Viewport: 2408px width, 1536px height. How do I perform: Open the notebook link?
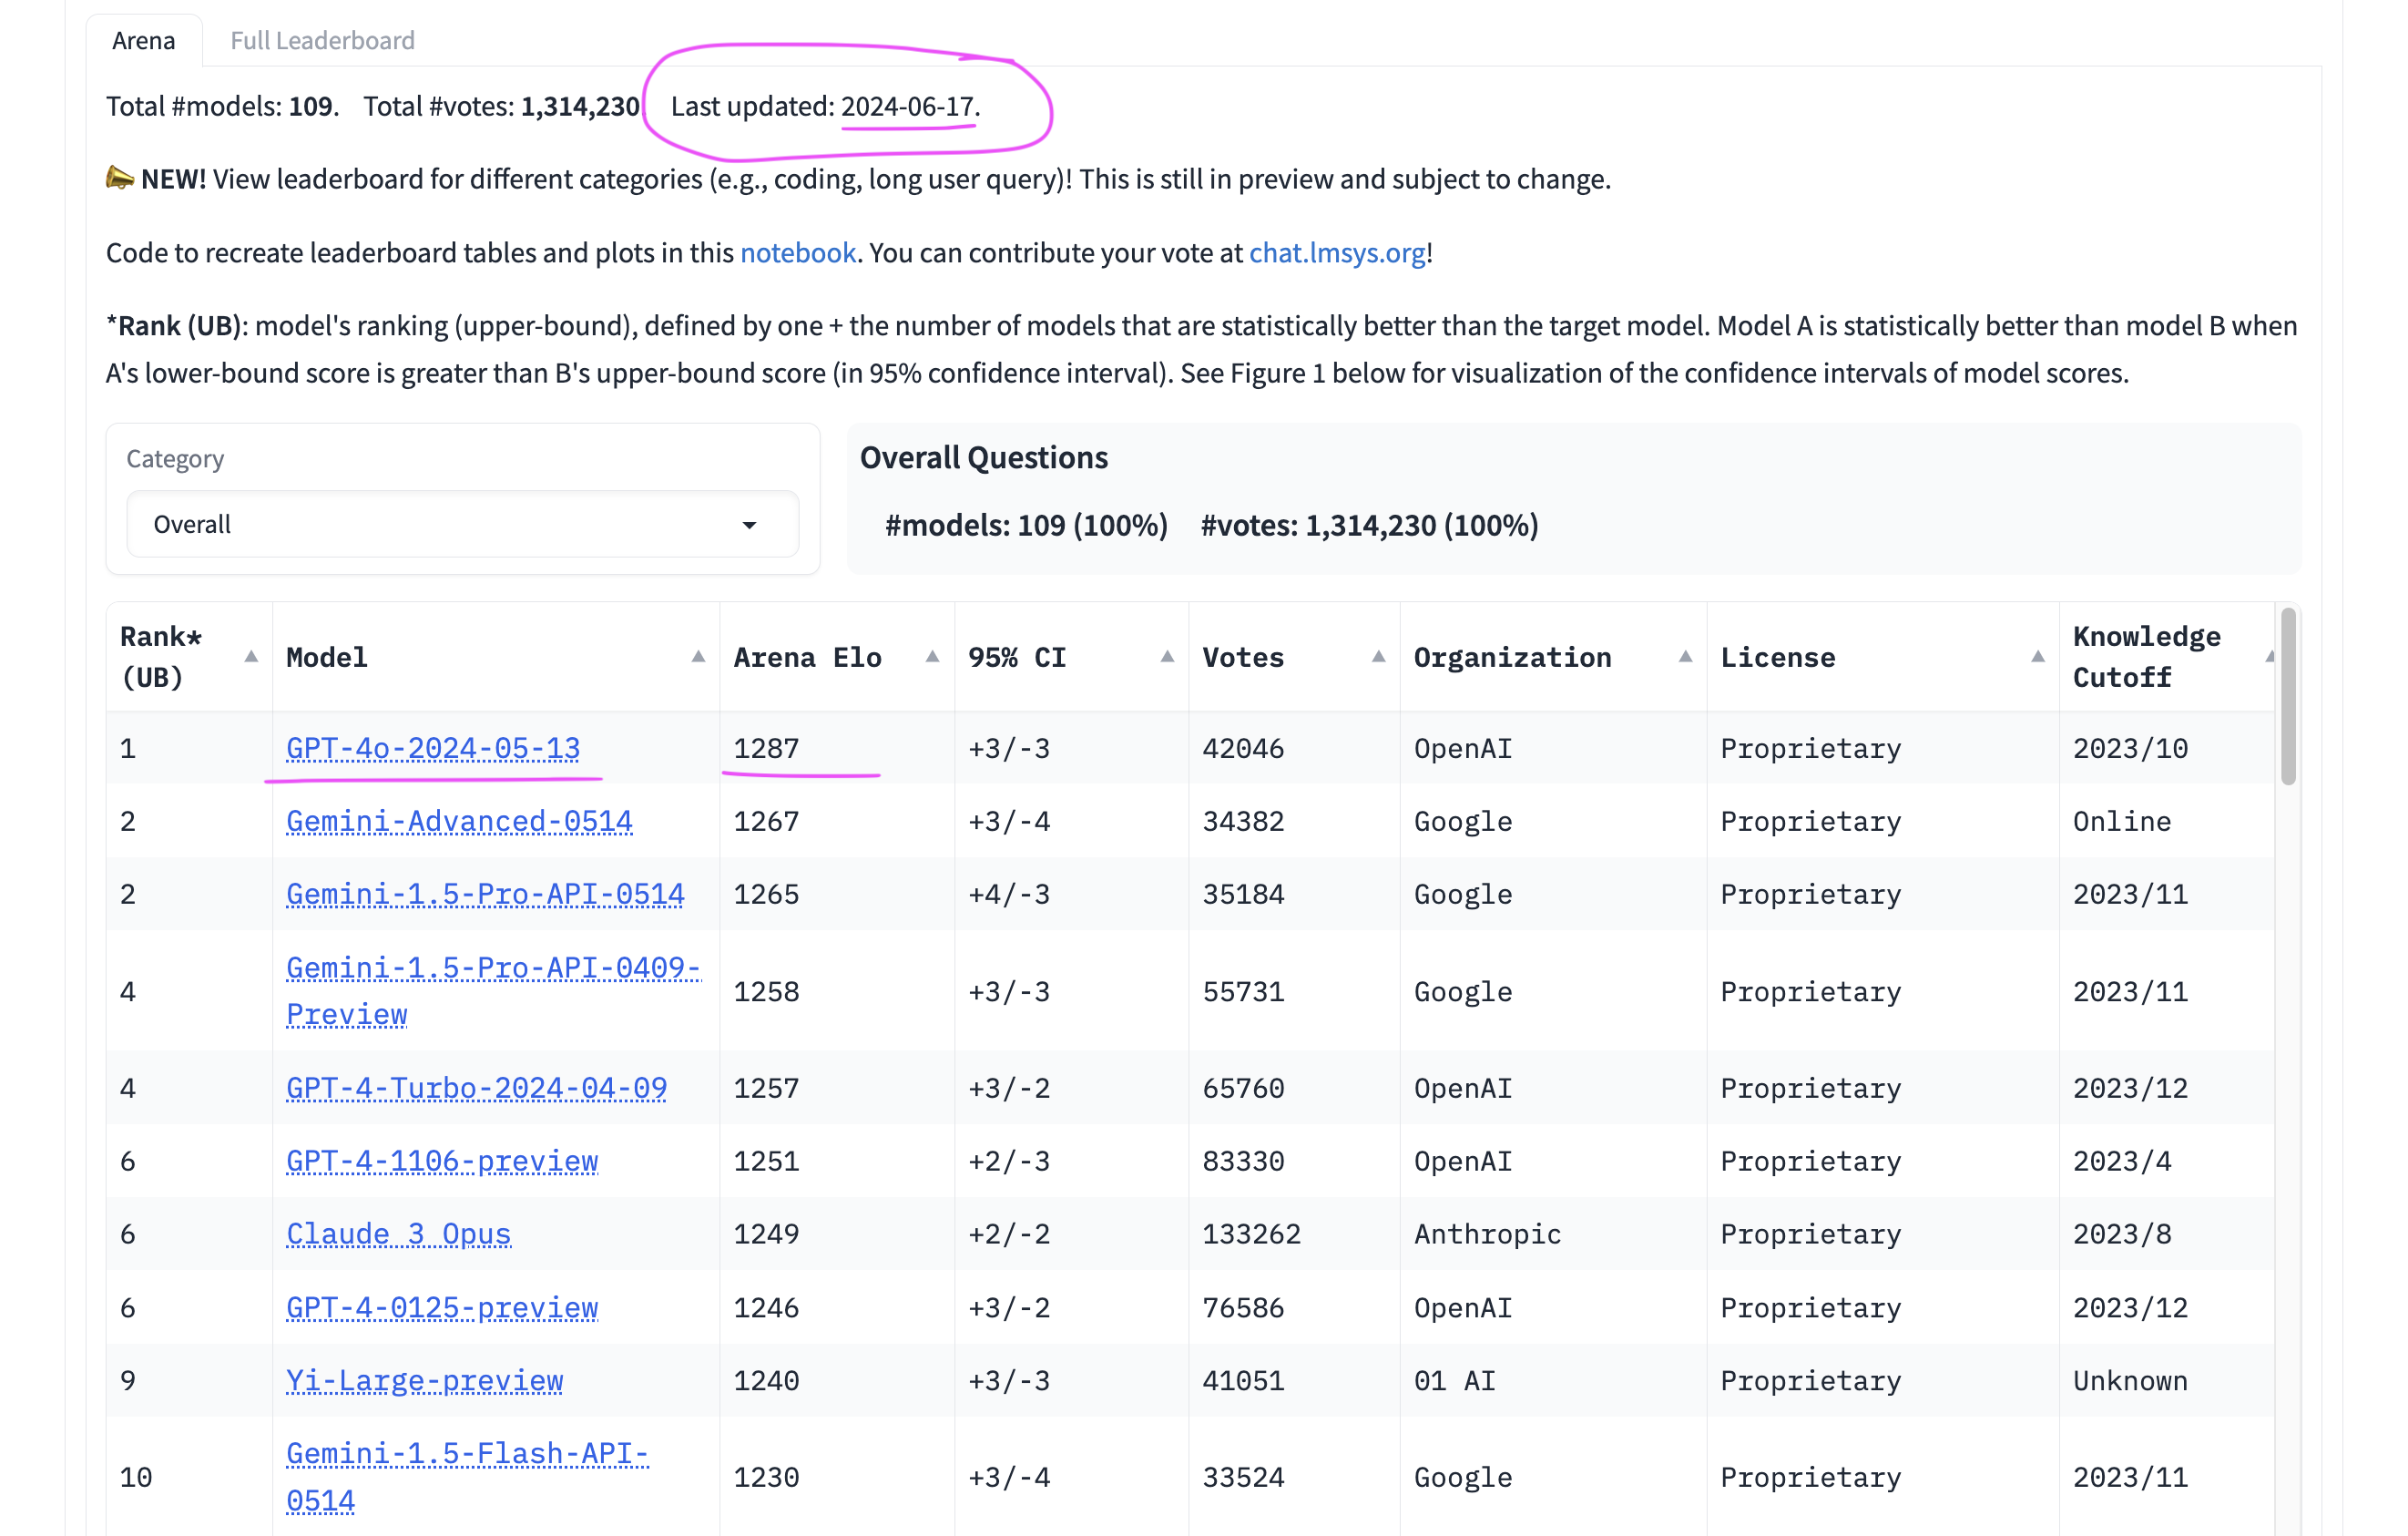(797, 253)
